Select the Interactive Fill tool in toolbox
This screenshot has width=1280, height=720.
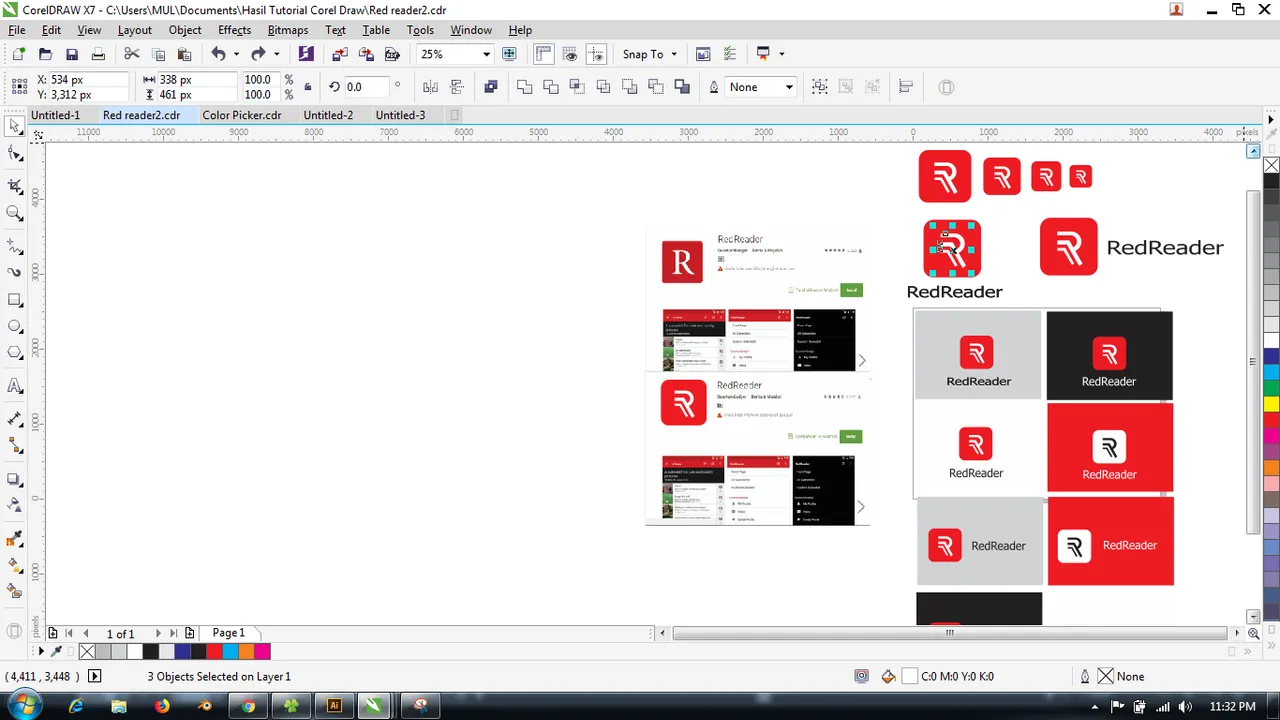[x=15, y=565]
